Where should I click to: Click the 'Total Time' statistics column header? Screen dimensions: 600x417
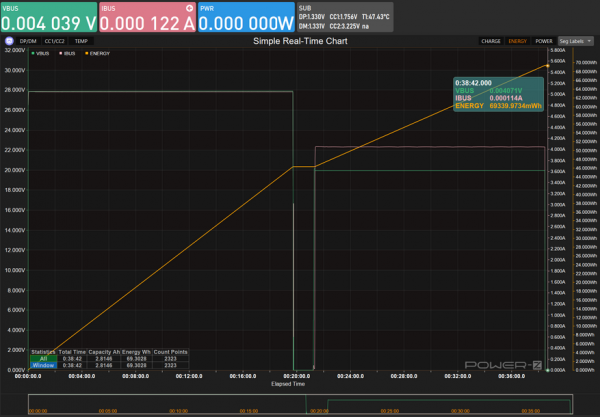(x=72, y=352)
